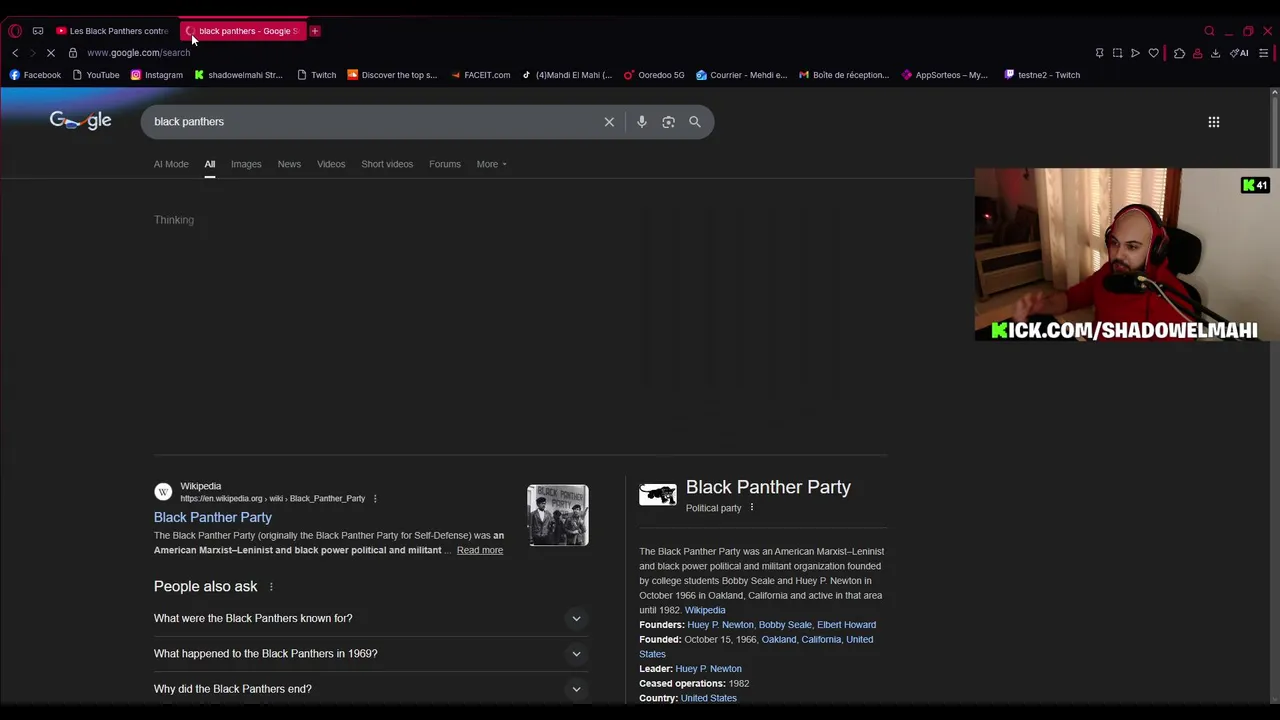
Task: Select the Short videos search tab
Action: tap(387, 164)
